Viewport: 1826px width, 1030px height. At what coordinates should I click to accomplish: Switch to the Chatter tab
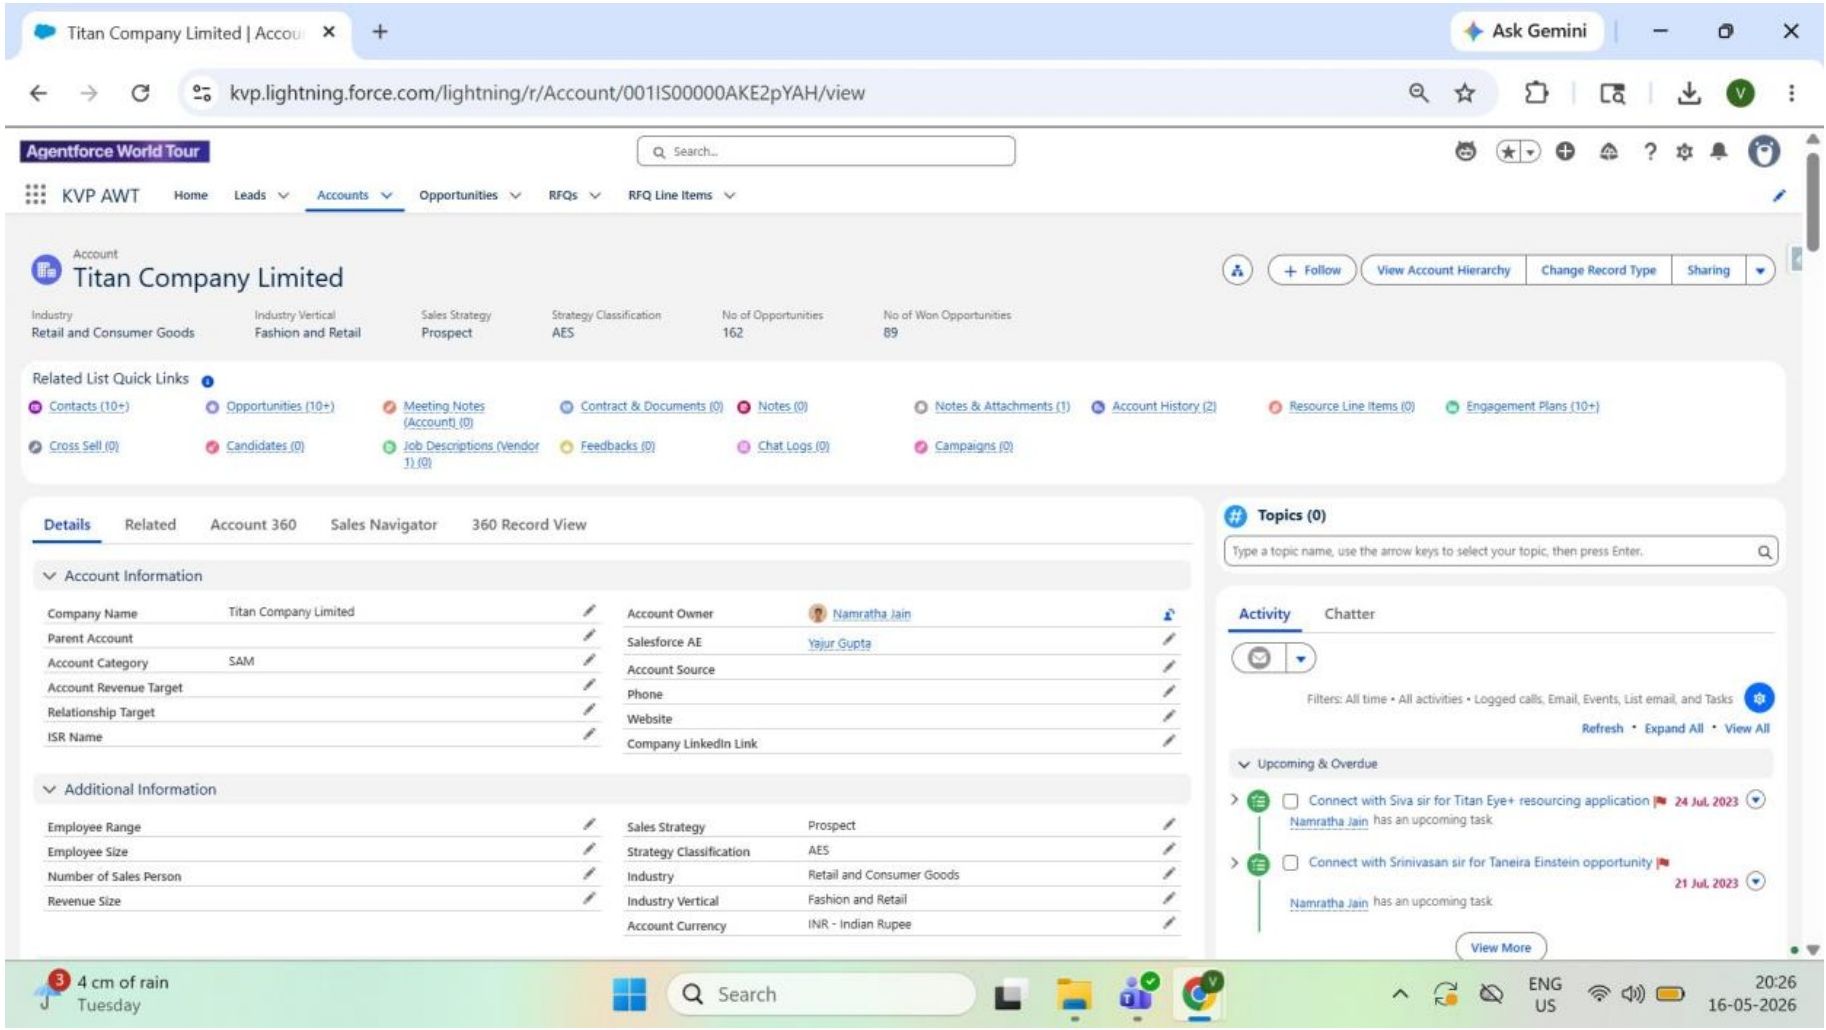1349,614
